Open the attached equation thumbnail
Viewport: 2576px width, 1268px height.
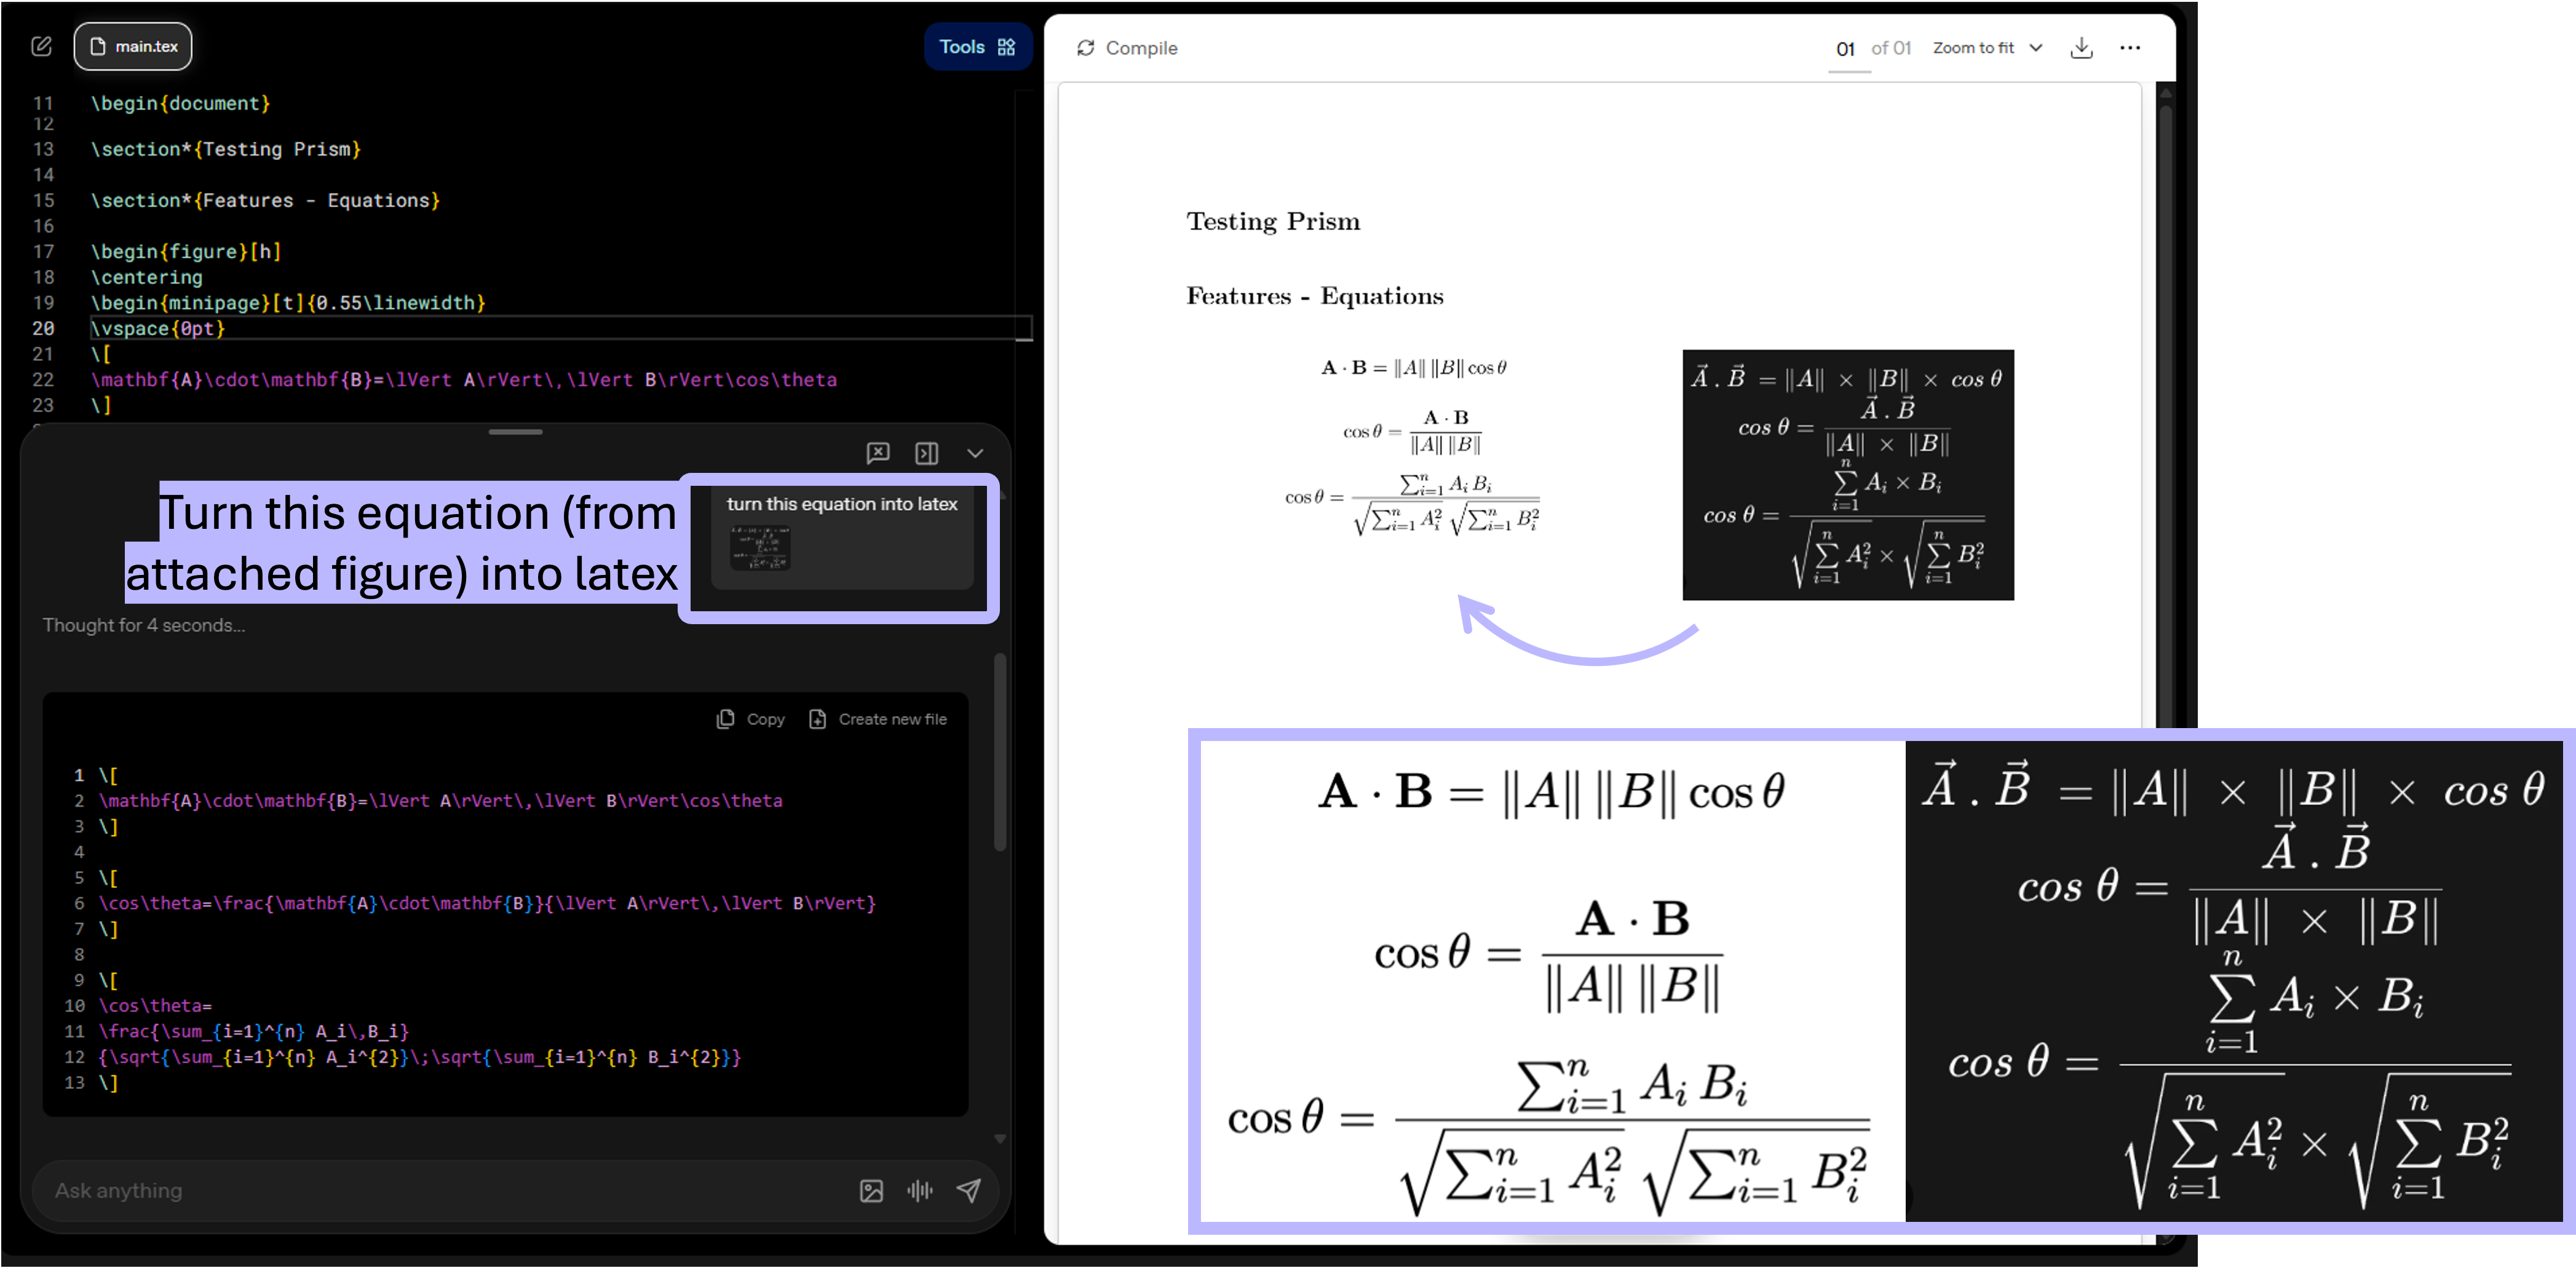coord(760,548)
